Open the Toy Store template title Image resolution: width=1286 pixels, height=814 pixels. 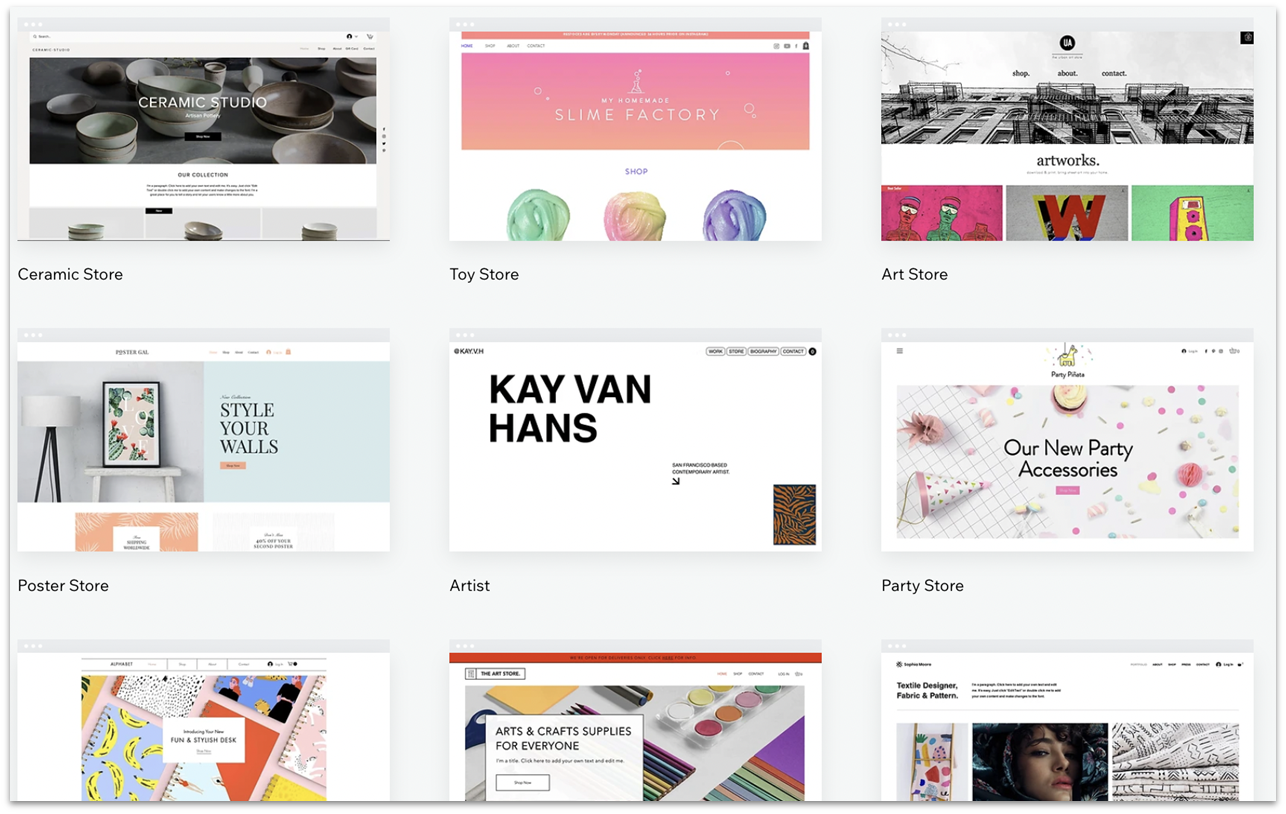click(484, 274)
